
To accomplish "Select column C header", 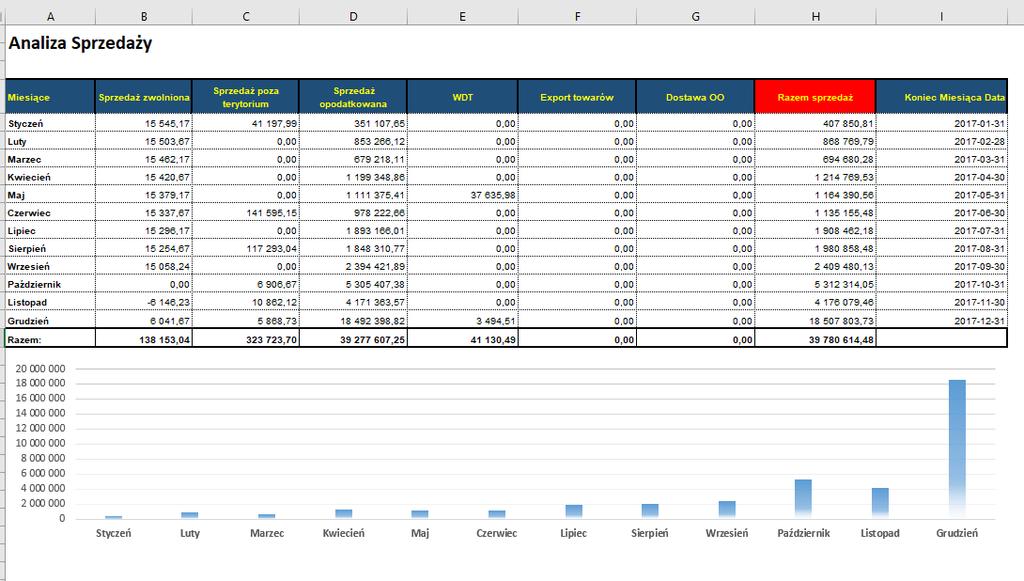I will coord(246,16).
